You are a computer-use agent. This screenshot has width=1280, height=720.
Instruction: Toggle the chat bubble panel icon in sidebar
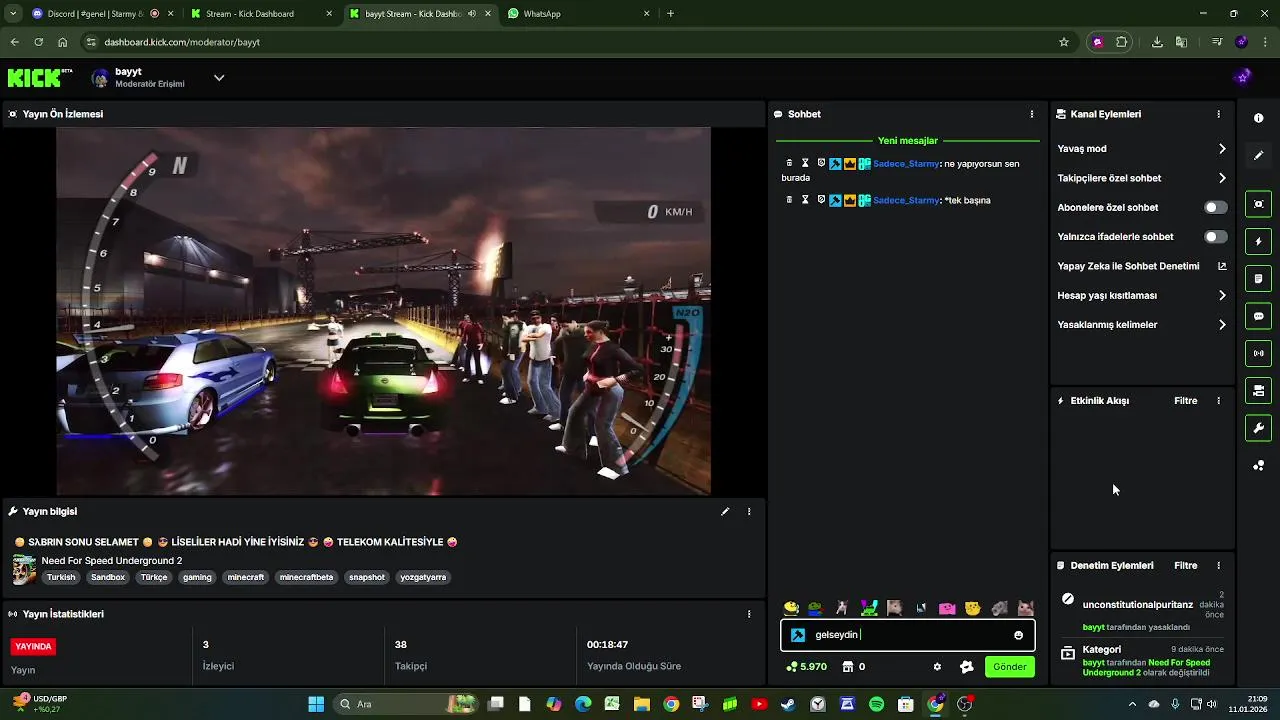pos(1258,316)
